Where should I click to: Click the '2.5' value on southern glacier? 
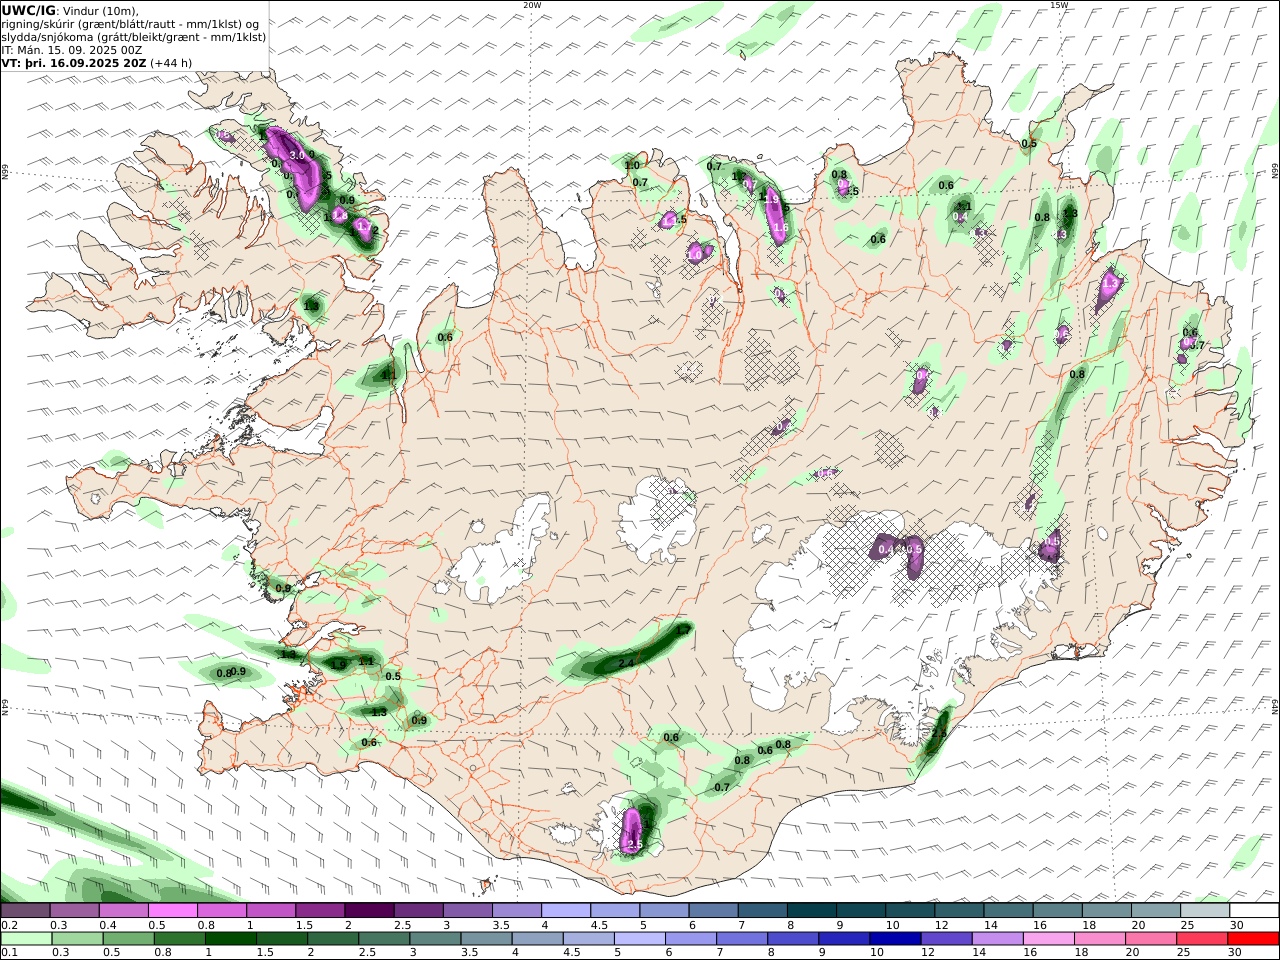(634, 845)
